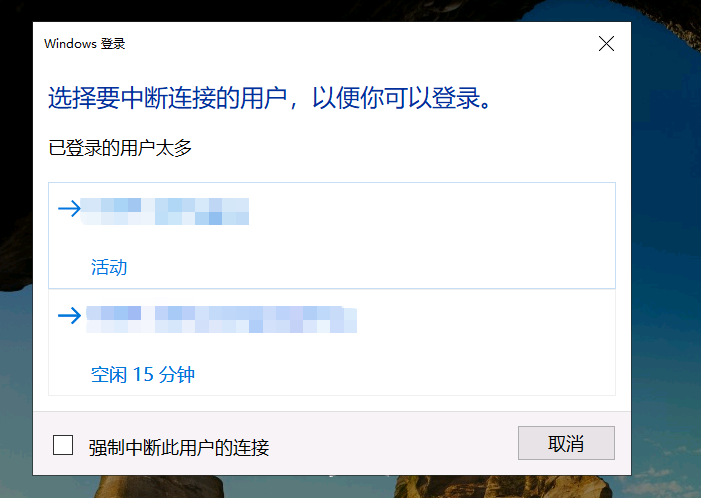701x498 pixels.
Task: Select the blurred username of the active user
Action: click(x=165, y=211)
